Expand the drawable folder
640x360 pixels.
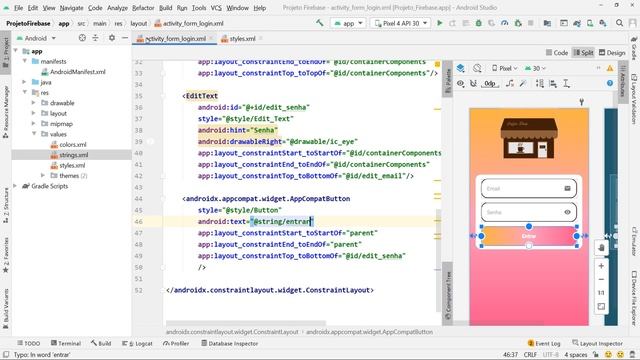click(34, 103)
